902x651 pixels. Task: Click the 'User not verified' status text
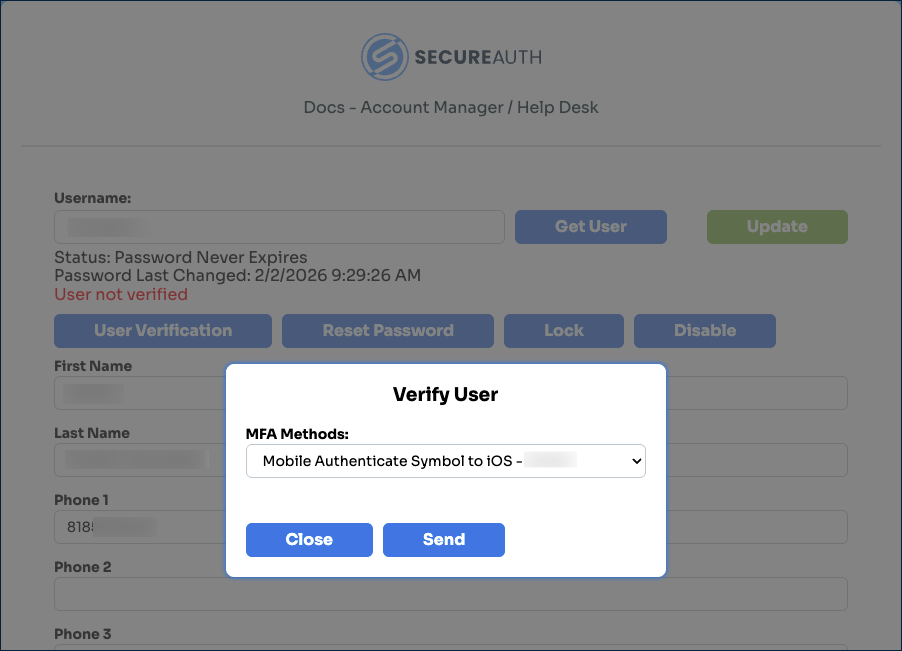pos(121,294)
